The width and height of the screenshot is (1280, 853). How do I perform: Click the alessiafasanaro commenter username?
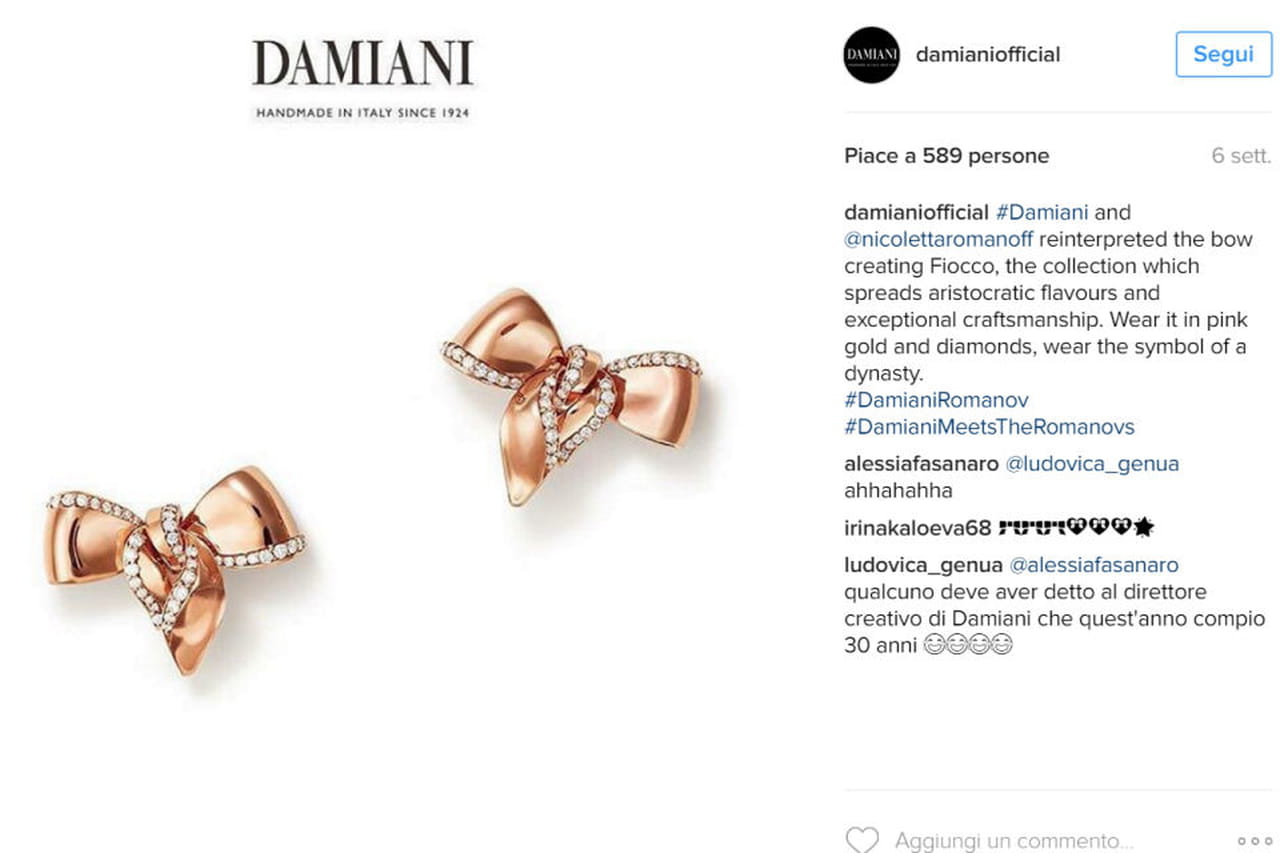(921, 464)
